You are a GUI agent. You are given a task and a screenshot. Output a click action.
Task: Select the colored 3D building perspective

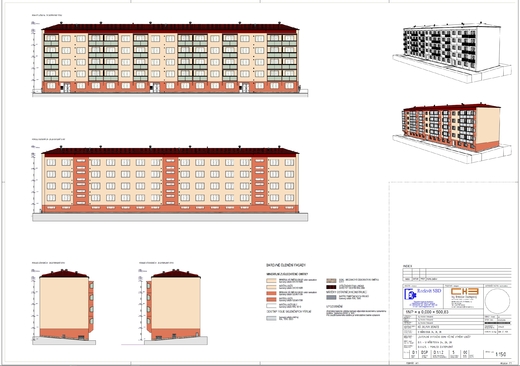coord(452,133)
